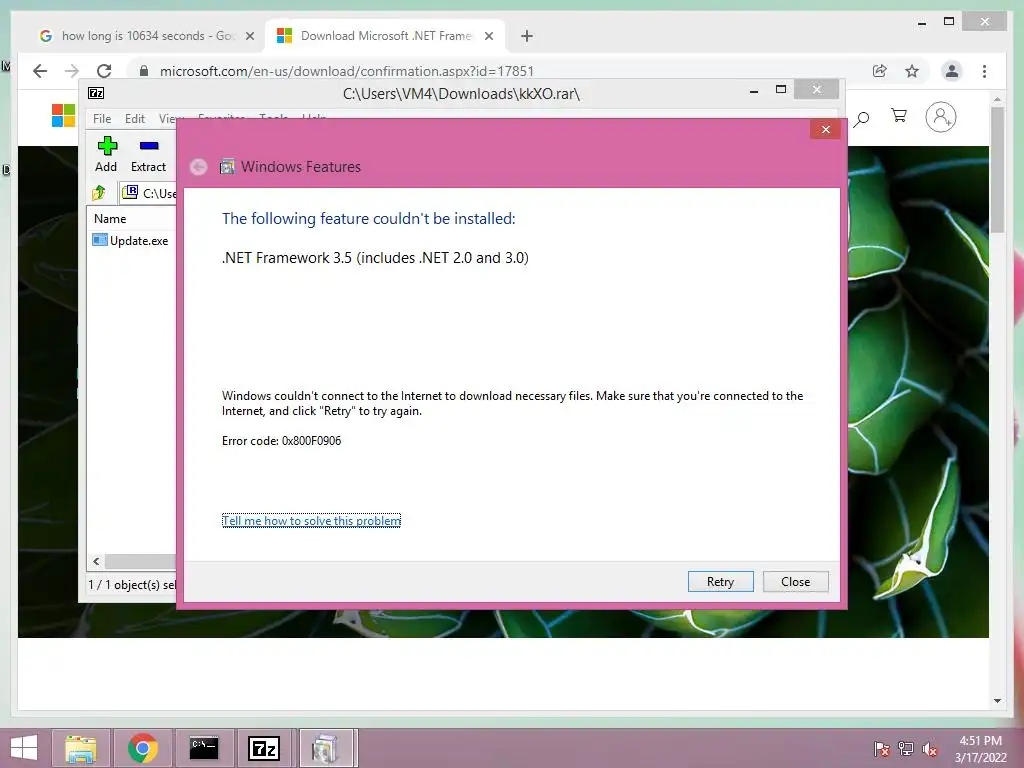Click the scroll down arrow of Chrome page
This screenshot has width=1024, height=768.
(x=997, y=701)
